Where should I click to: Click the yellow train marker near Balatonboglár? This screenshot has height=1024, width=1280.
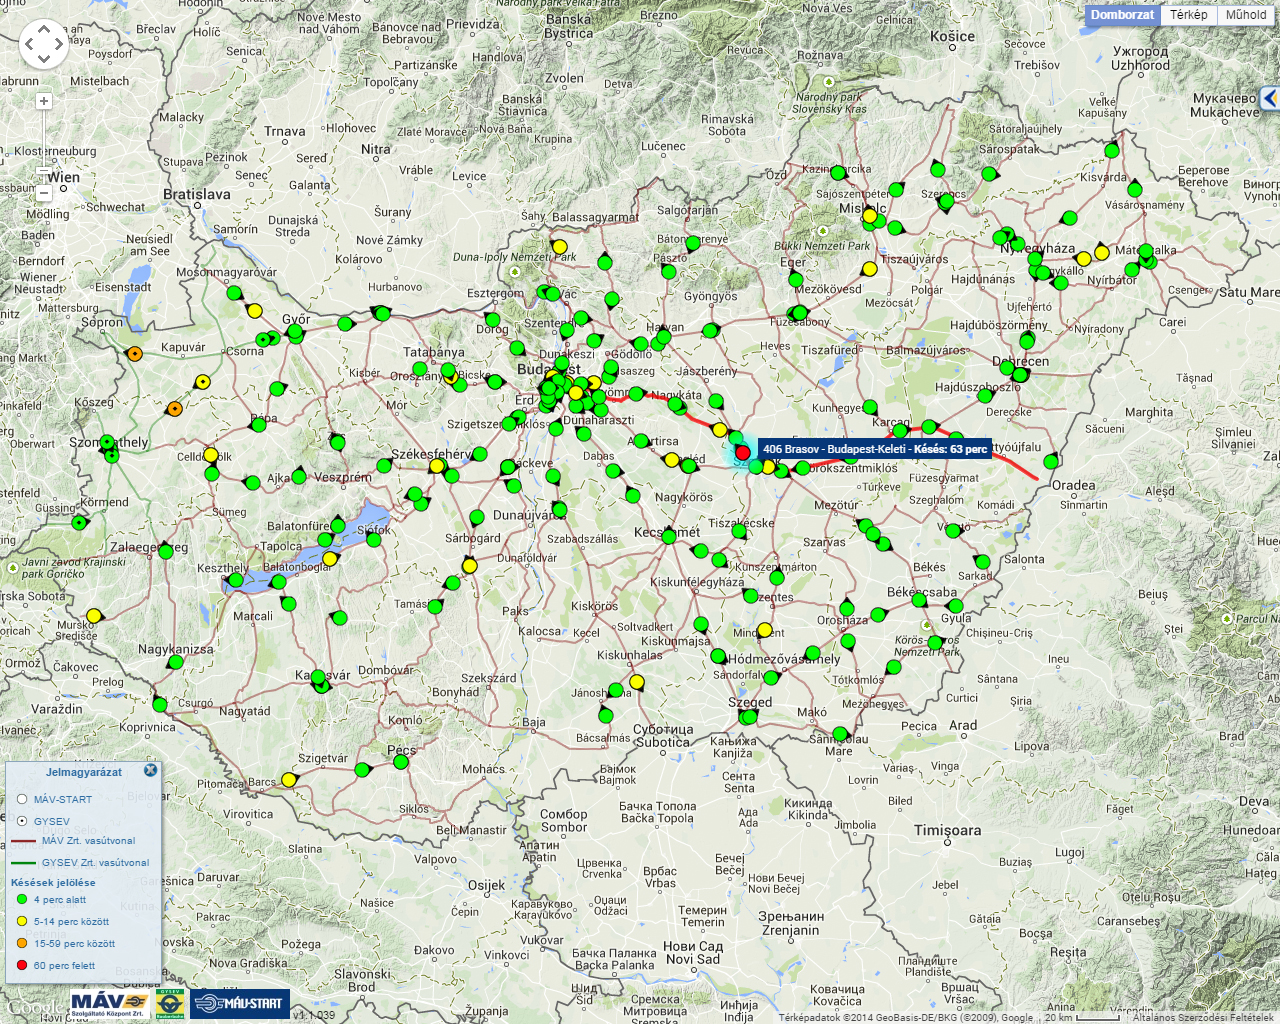(x=330, y=558)
